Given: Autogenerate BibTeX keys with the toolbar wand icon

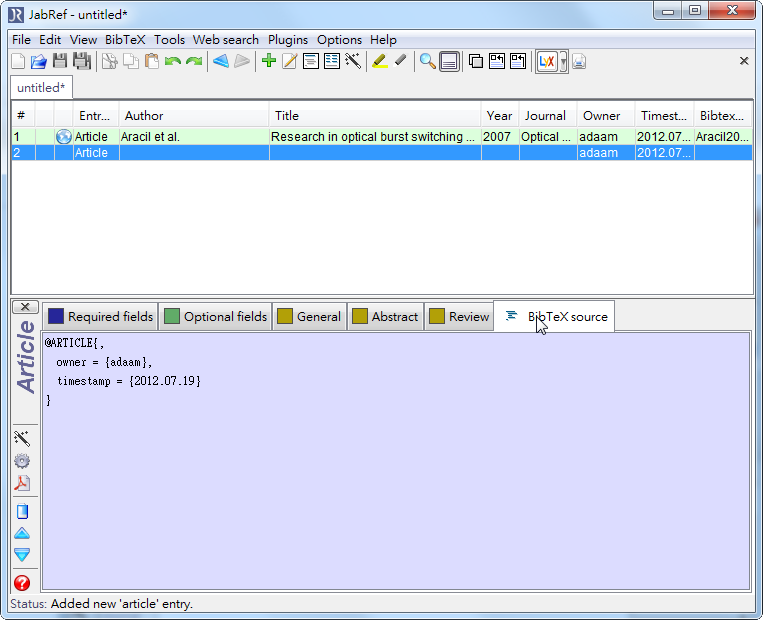Looking at the screenshot, I should point(353,61).
